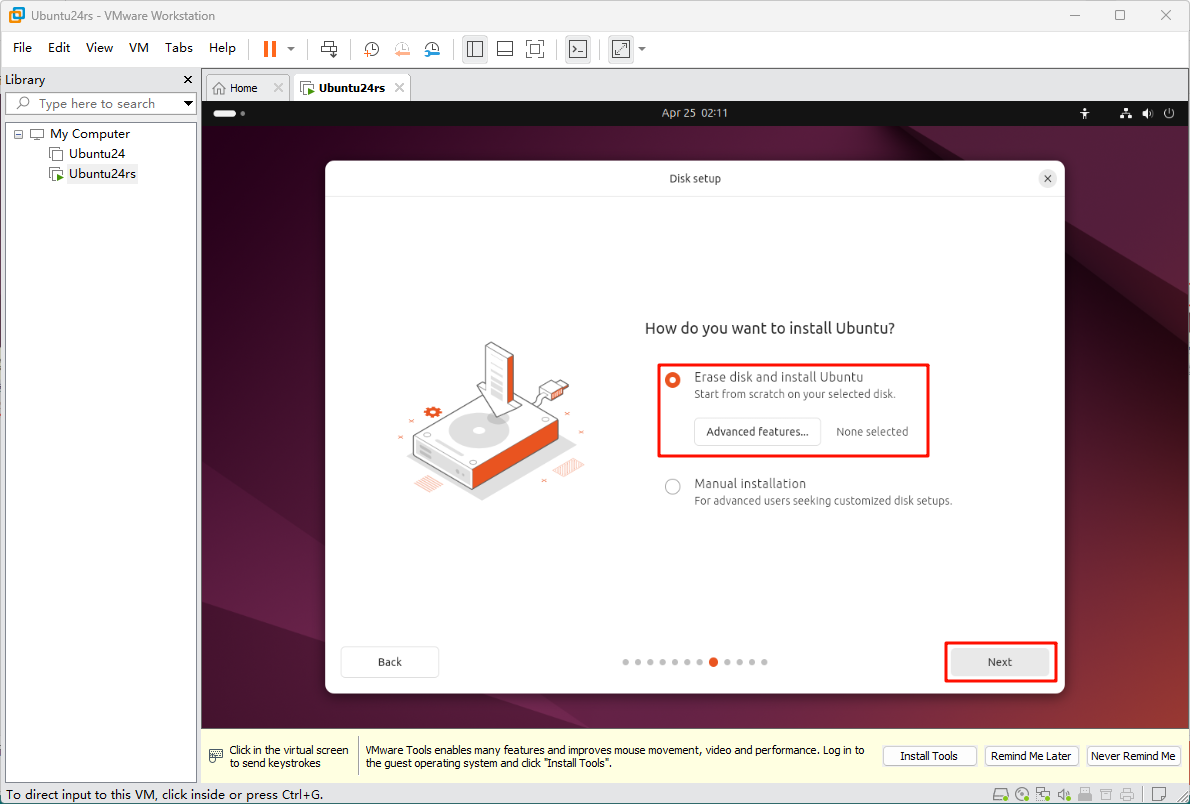Open the View menu

pos(99,48)
